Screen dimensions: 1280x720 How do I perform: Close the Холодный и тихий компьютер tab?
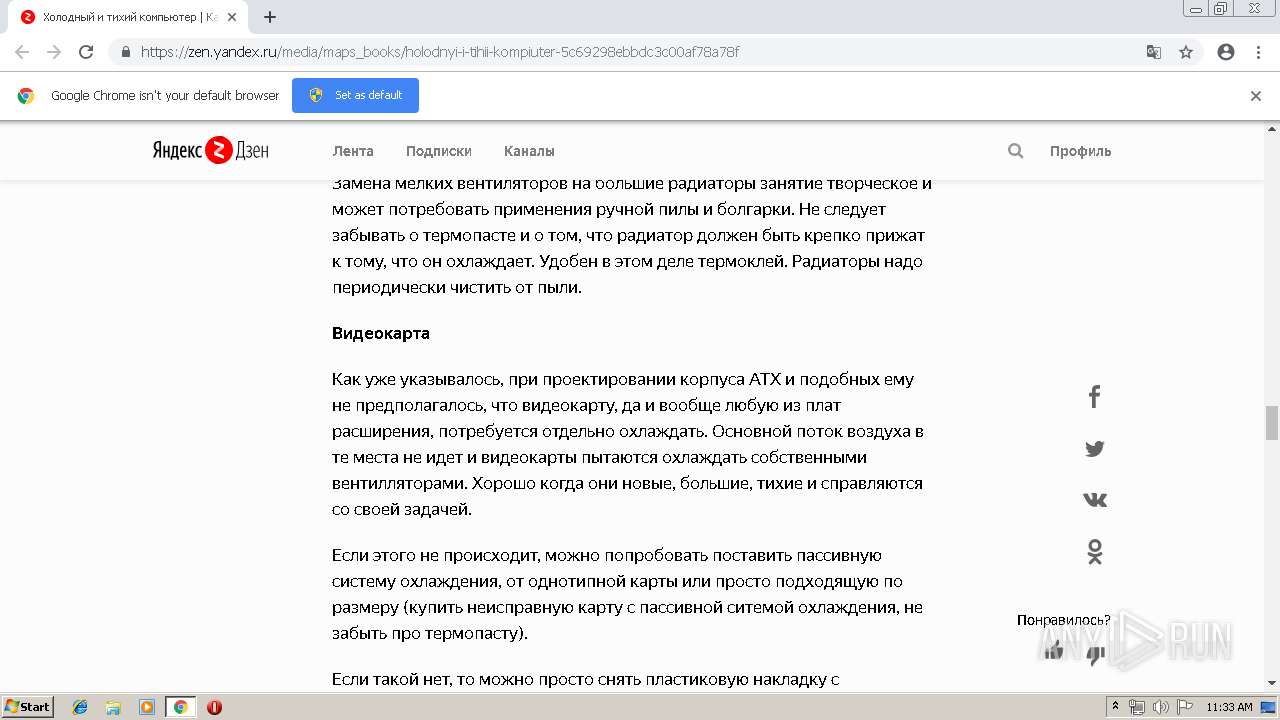pyautogui.click(x=232, y=17)
